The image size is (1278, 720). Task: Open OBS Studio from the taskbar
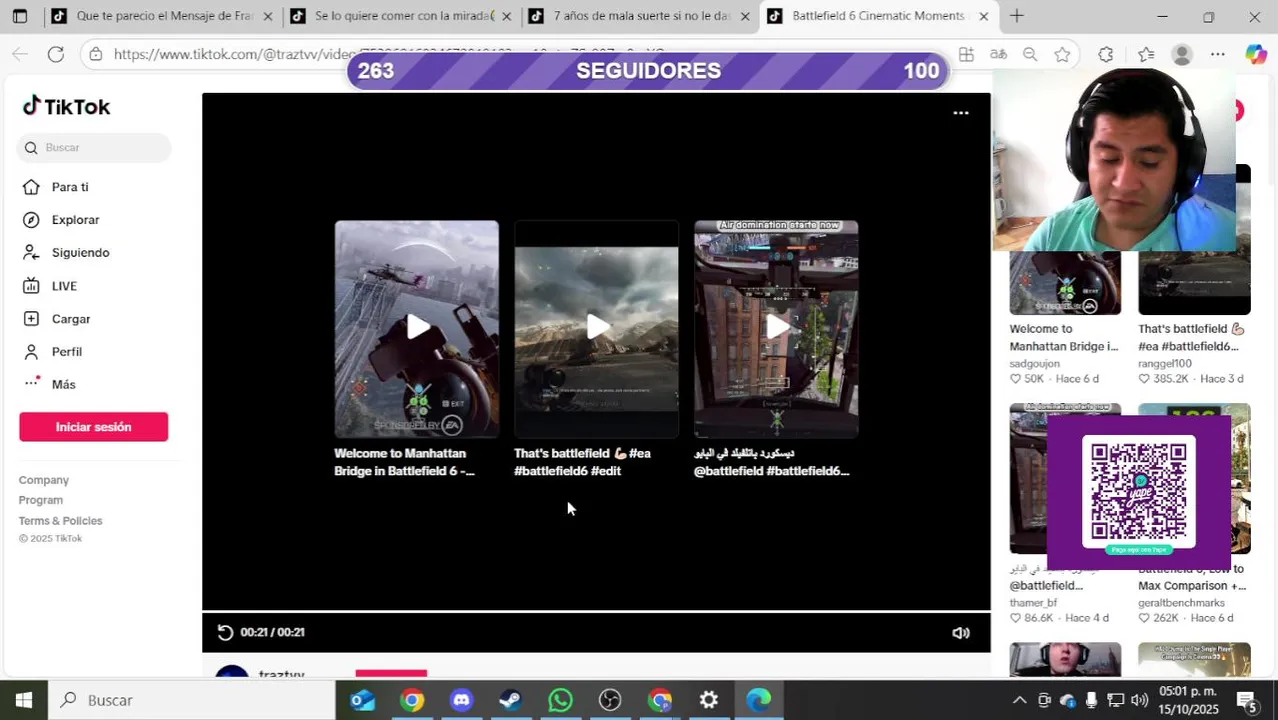tap(610, 700)
